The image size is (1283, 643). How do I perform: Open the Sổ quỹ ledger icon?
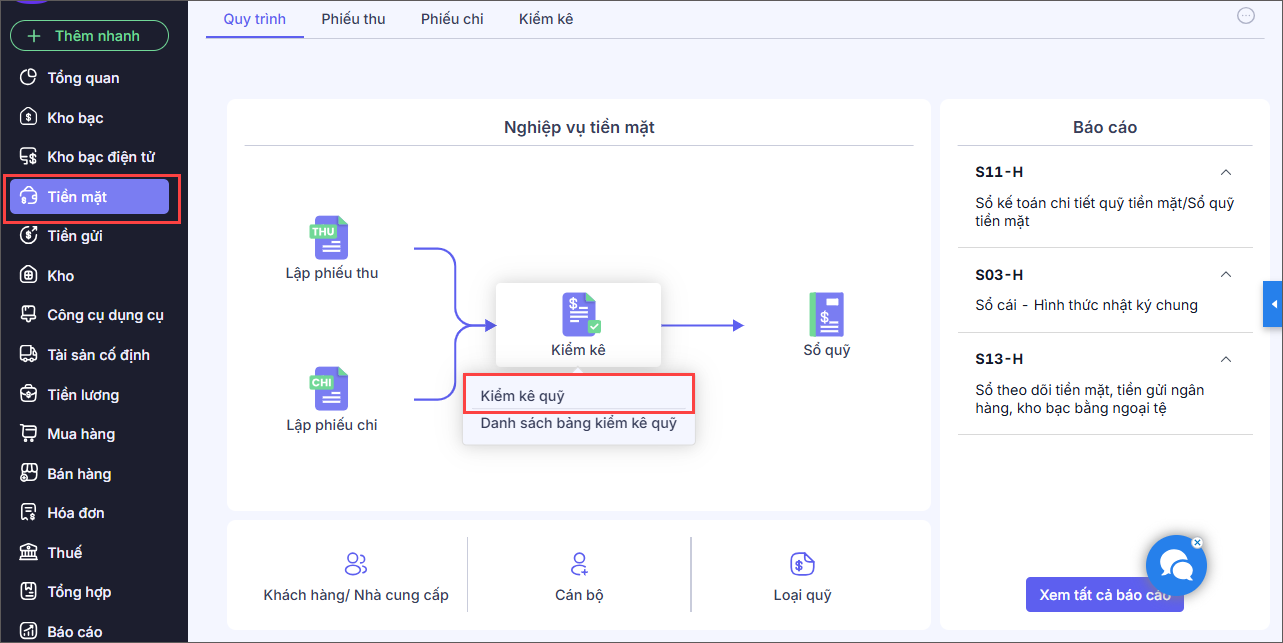[x=827, y=314]
